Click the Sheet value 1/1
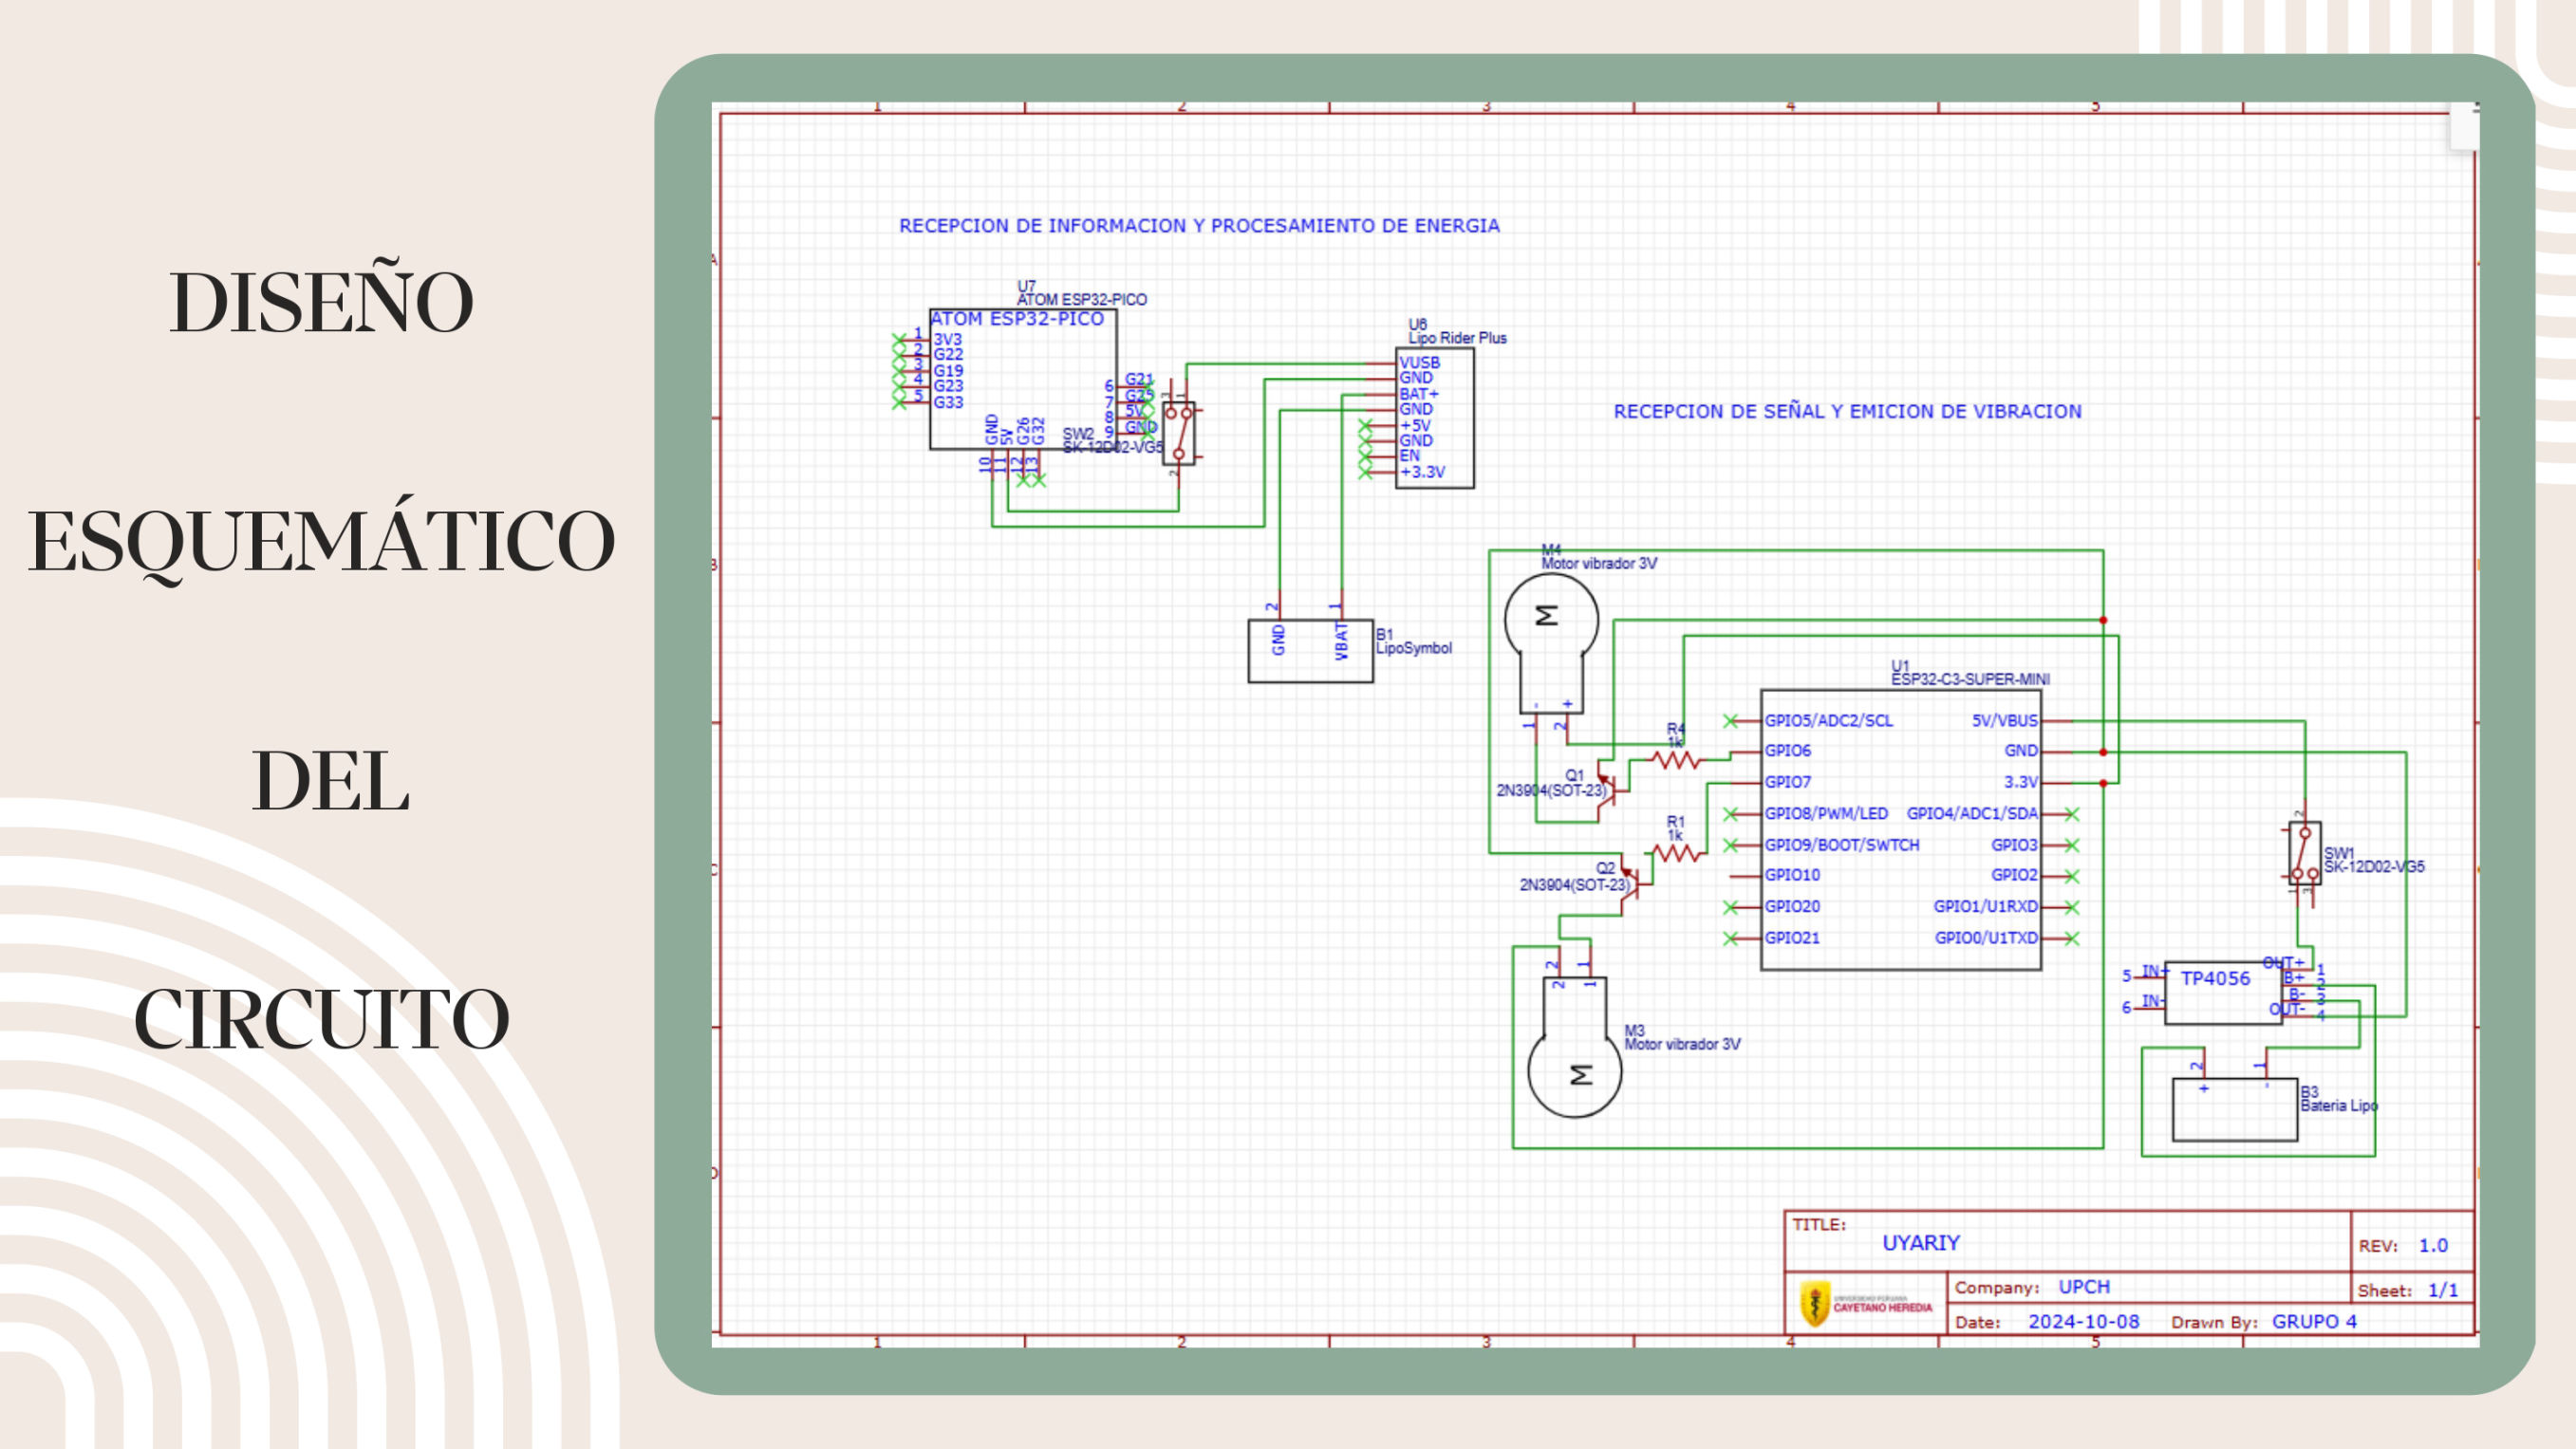Image resolution: width=2576 pixels, height=1449 pixels. pos(2443,1290)
